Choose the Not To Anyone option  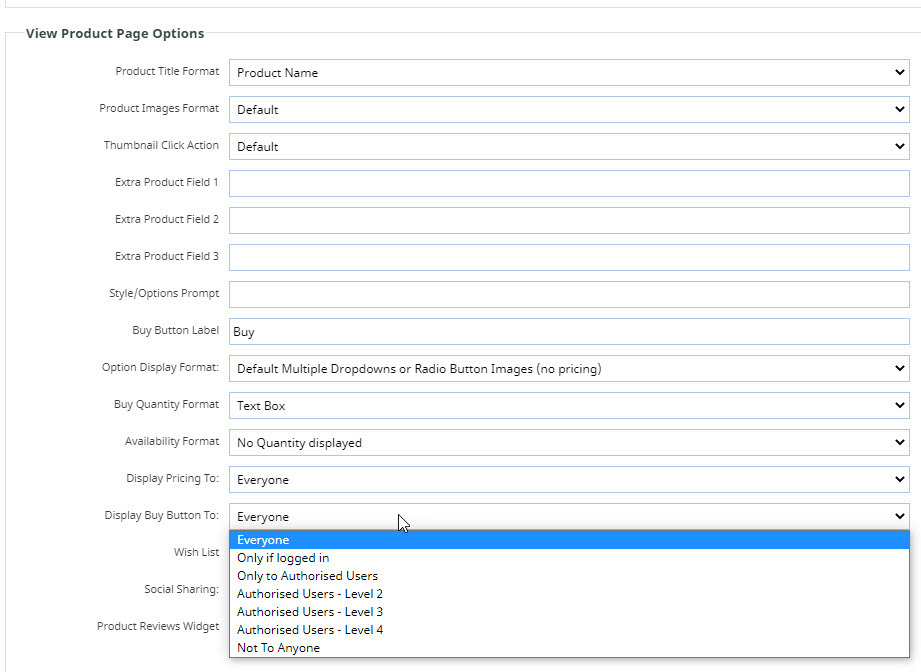point(569,648)
